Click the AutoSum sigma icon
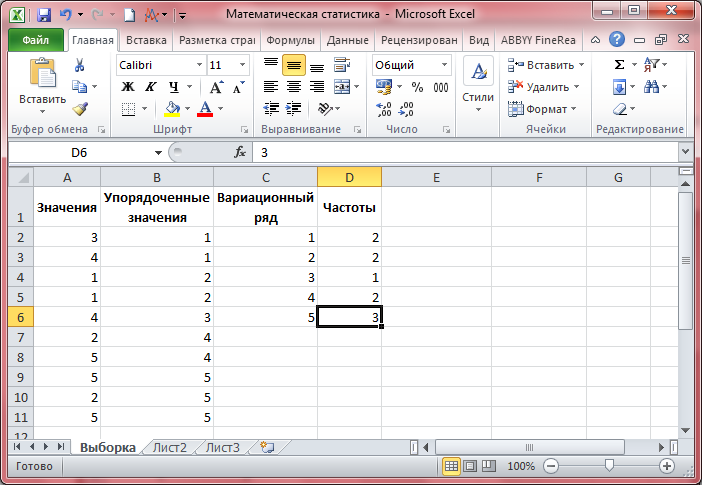Image resolution: width=702 pixels, height=485 pixels. click(620, 65)
